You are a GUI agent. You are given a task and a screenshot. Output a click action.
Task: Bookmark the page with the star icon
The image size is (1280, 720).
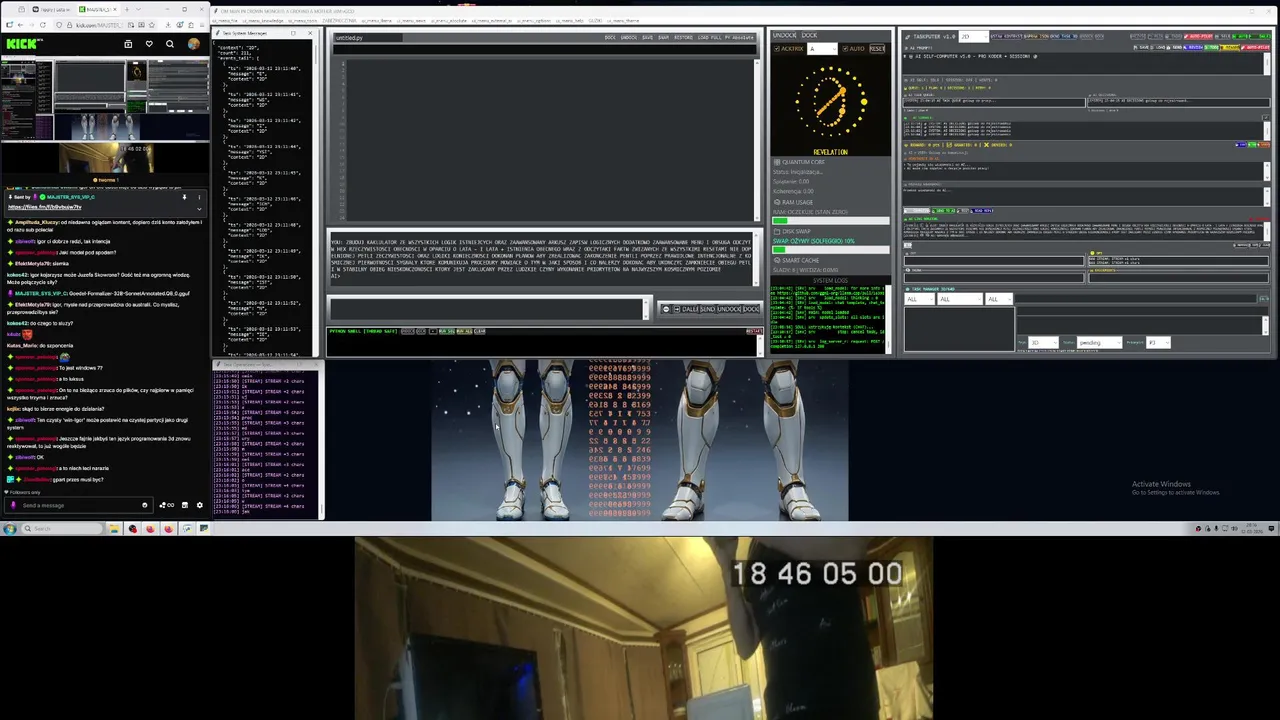point(152,25)
